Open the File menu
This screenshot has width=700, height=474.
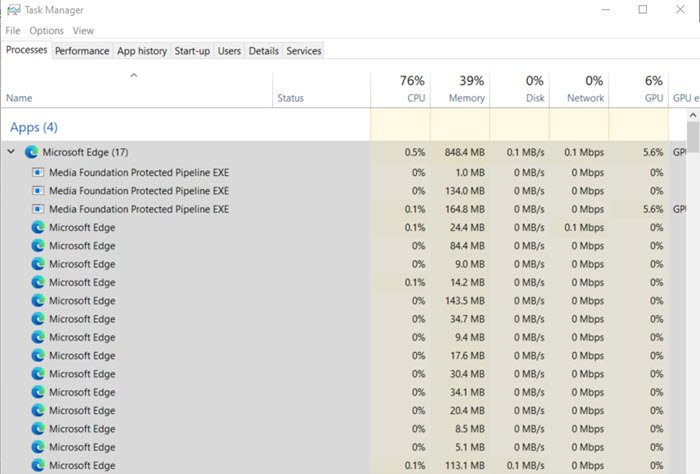click(13, 31)
